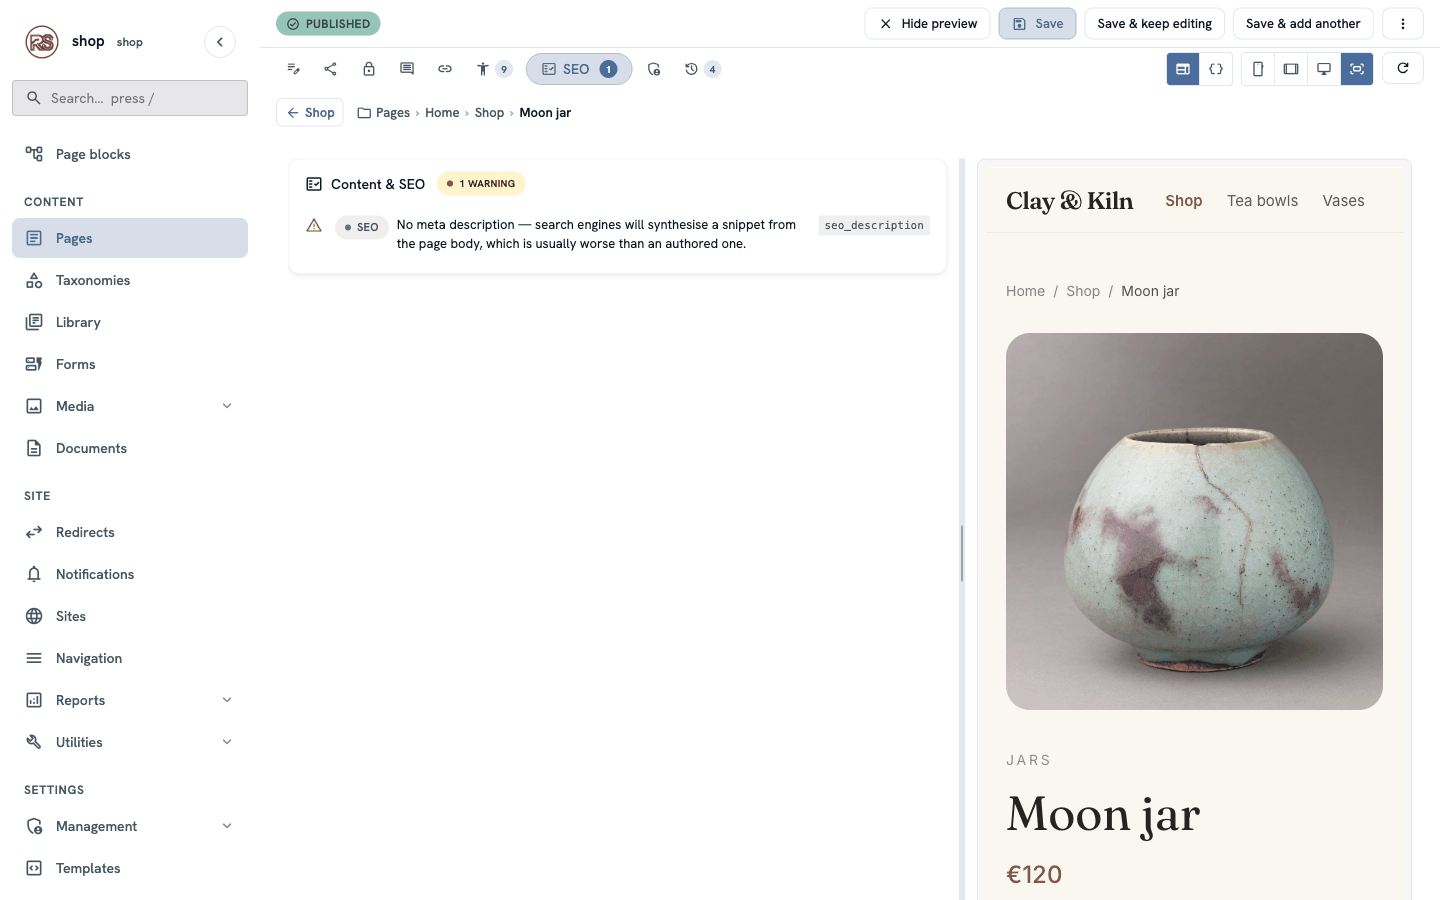
Task: Click the chain link icon in toolbar
Action: [x=445, y=69]
